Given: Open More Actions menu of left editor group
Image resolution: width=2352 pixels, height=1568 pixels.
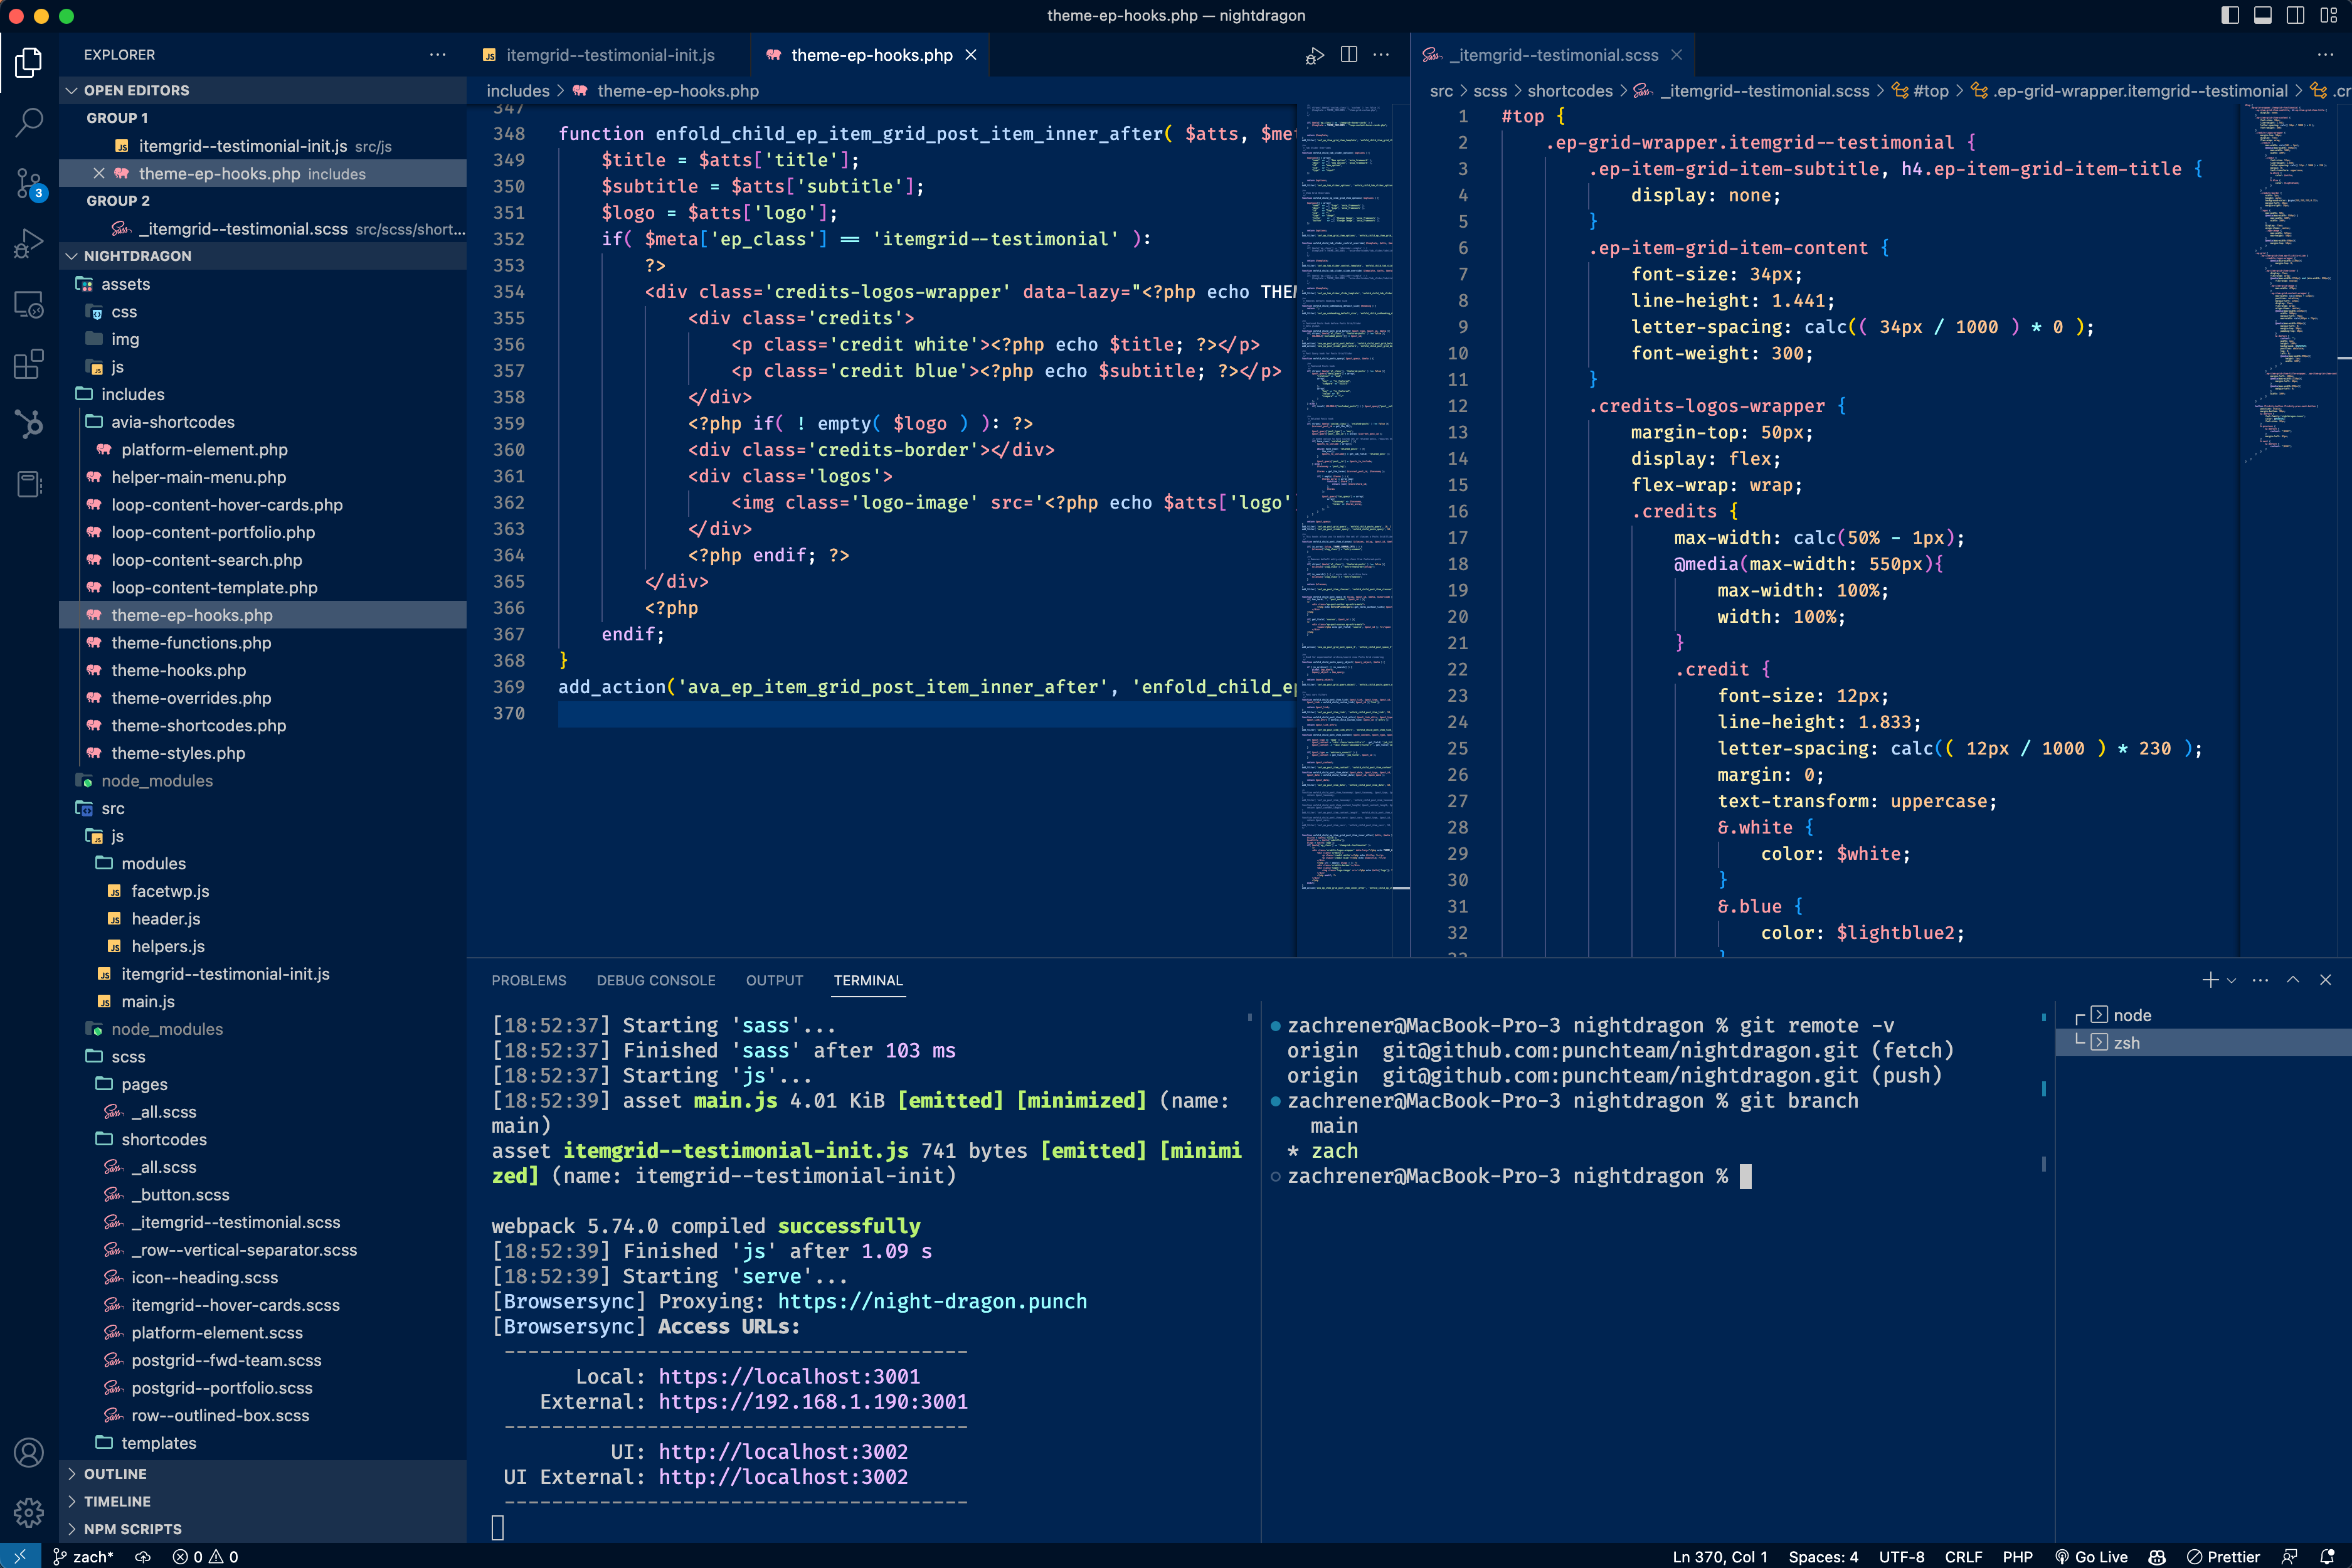Looking at the screenshot, I should [1382, 55].
